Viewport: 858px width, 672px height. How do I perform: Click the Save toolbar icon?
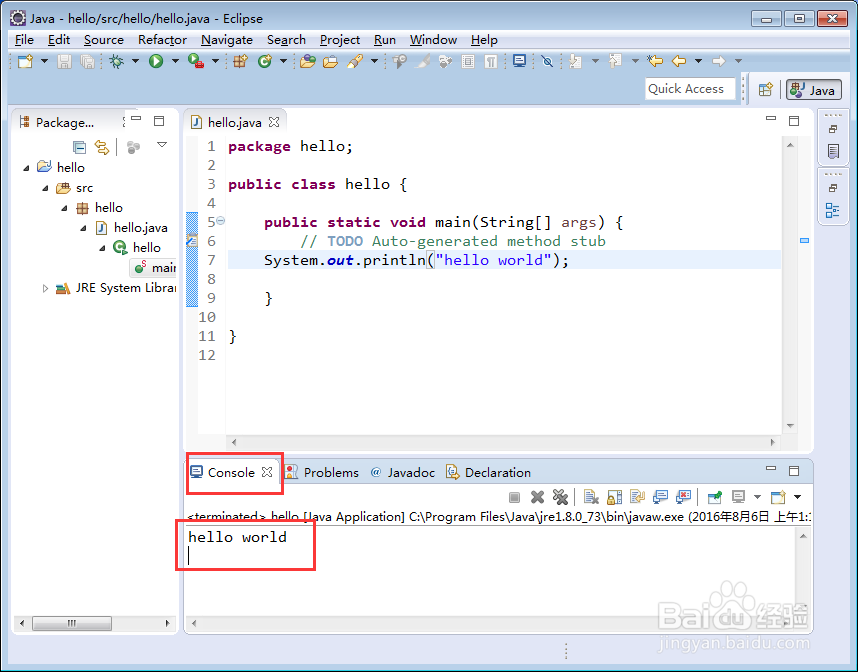pos(65,61)
